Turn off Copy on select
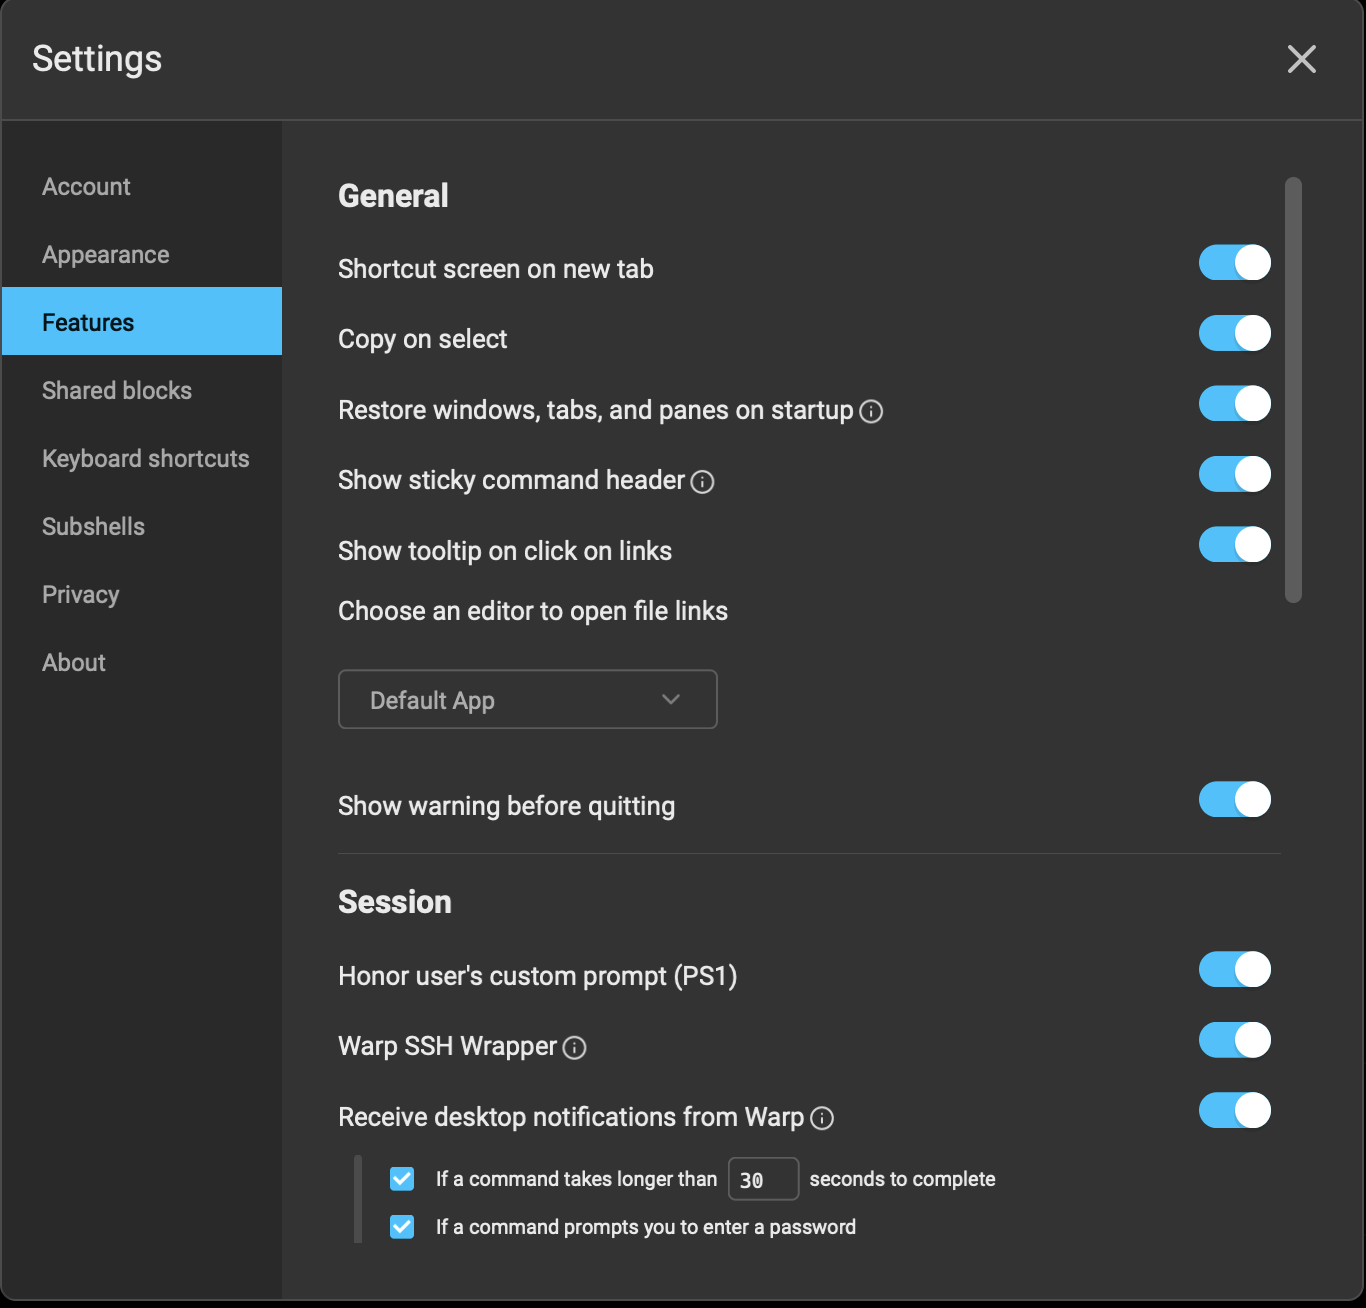This screenshot has width=1366, height=1308. click(1234, 333)
